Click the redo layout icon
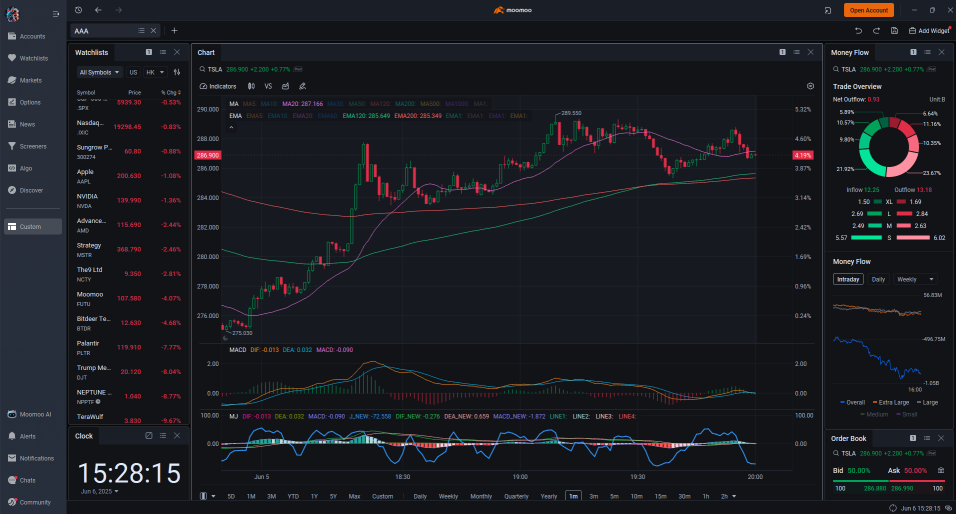 (876, 30)
